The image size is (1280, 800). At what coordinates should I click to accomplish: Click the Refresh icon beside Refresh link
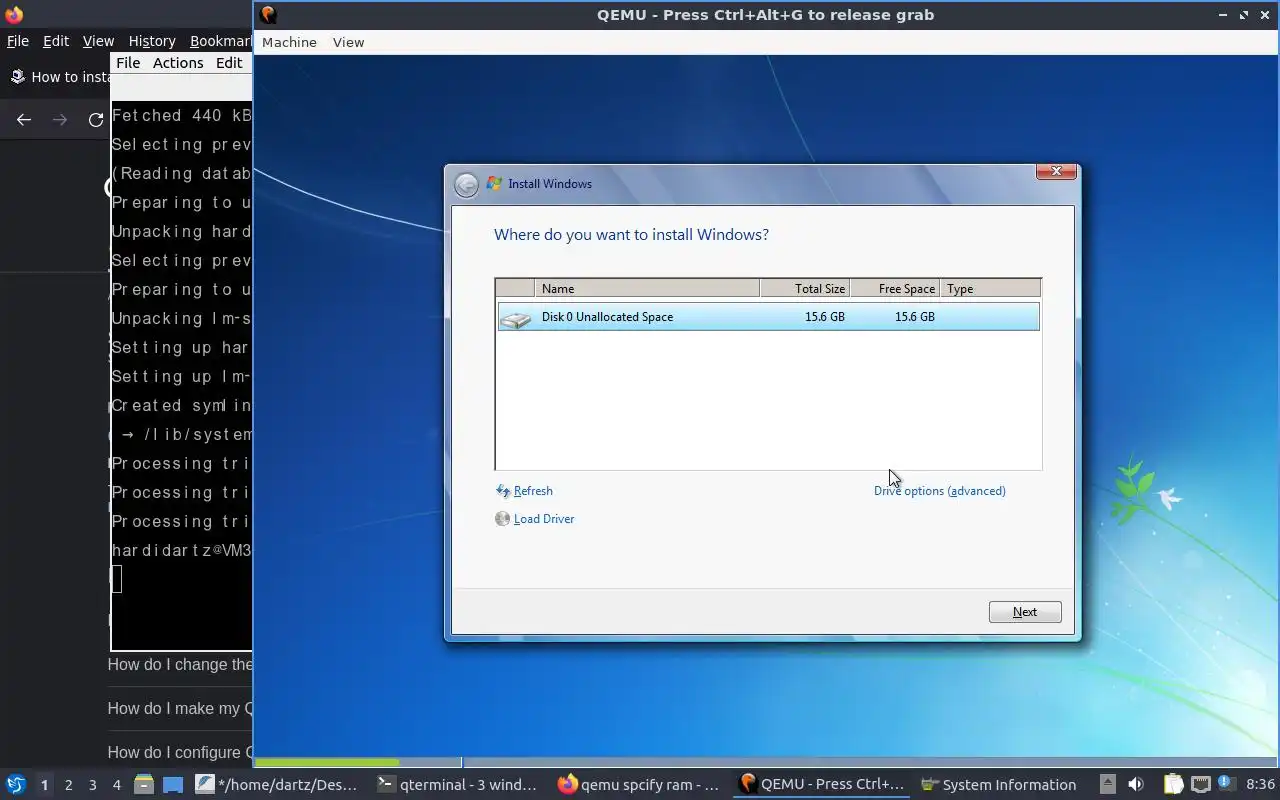coord(503,491)
